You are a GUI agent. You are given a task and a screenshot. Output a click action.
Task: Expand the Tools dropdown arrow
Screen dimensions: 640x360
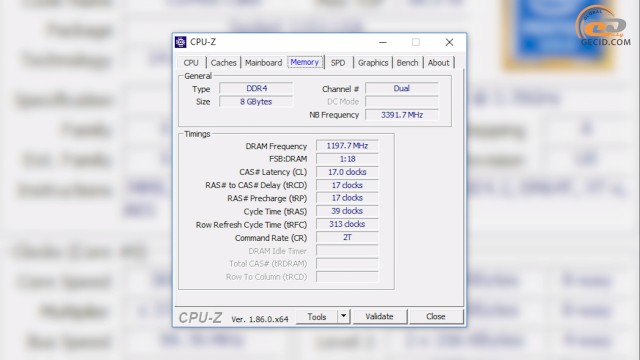pos(344,317)
